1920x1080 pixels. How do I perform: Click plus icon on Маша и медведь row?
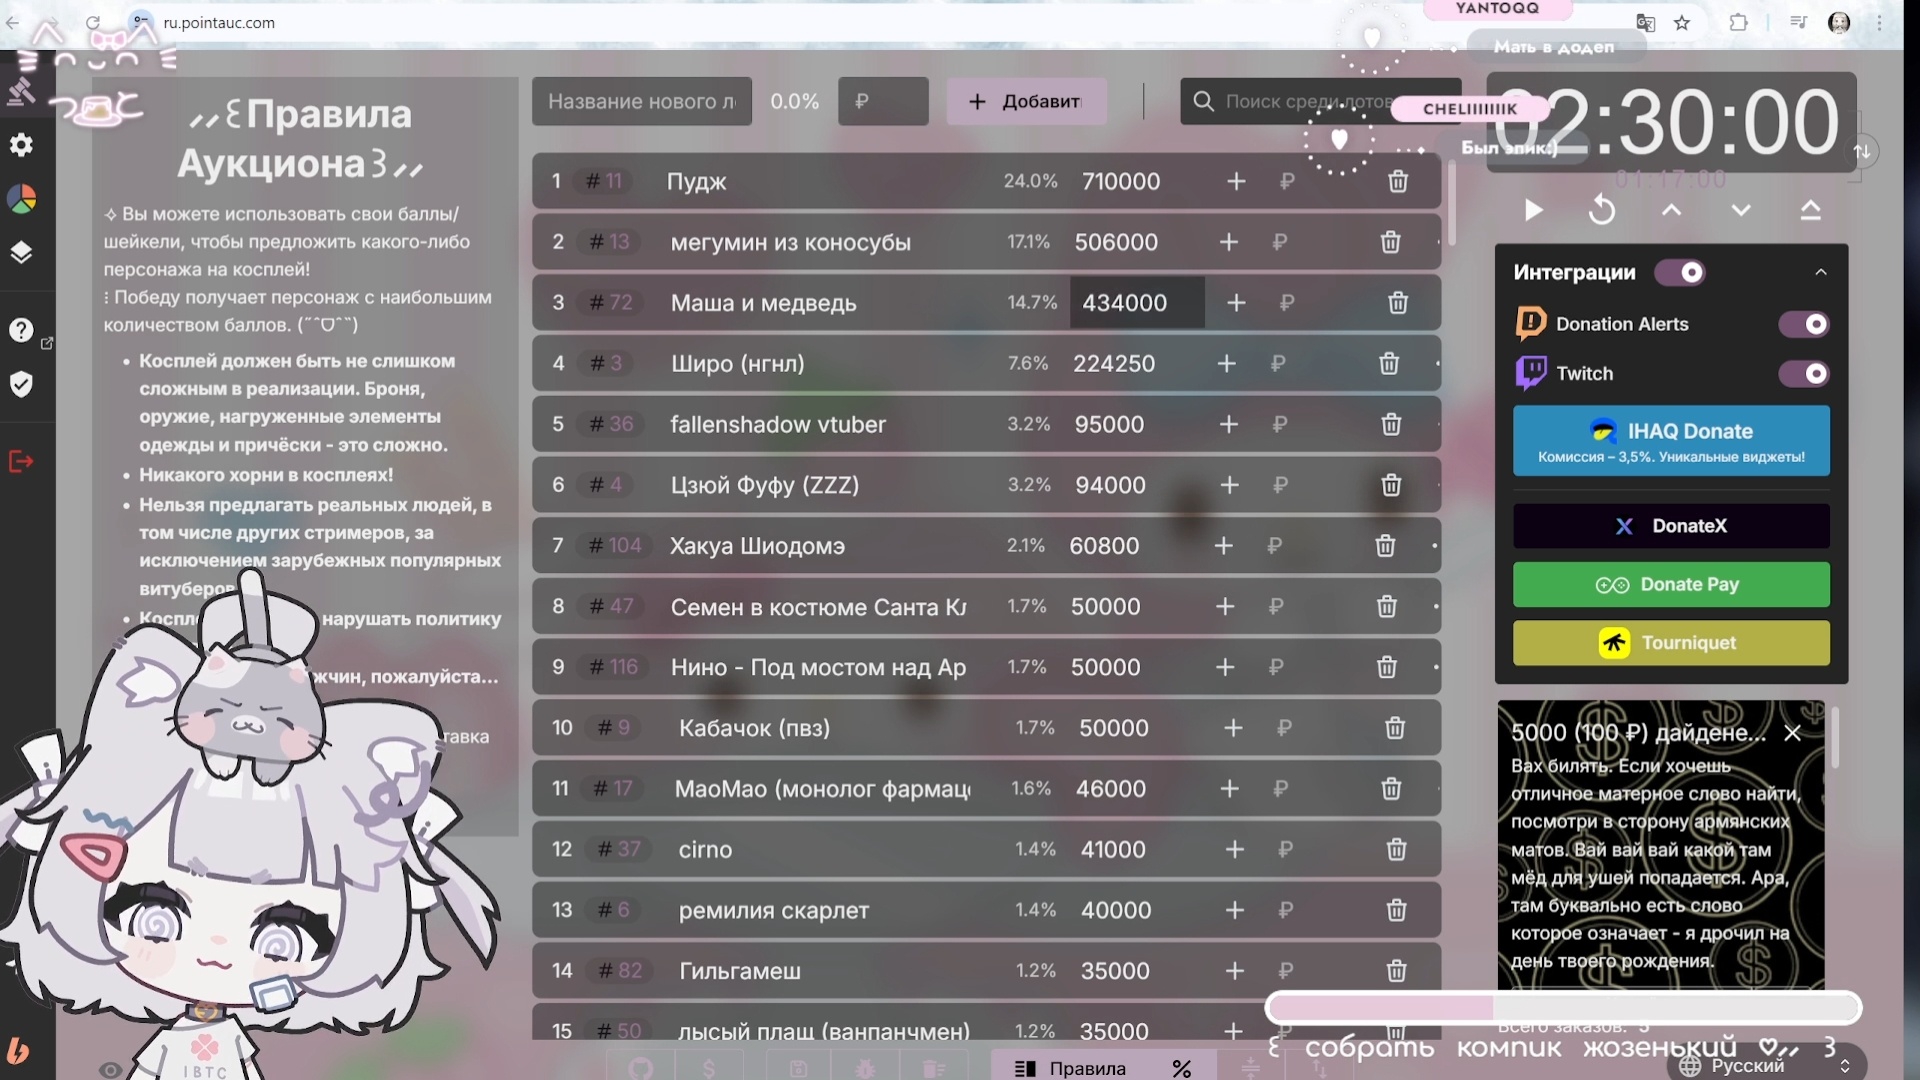coord(1236,303)
